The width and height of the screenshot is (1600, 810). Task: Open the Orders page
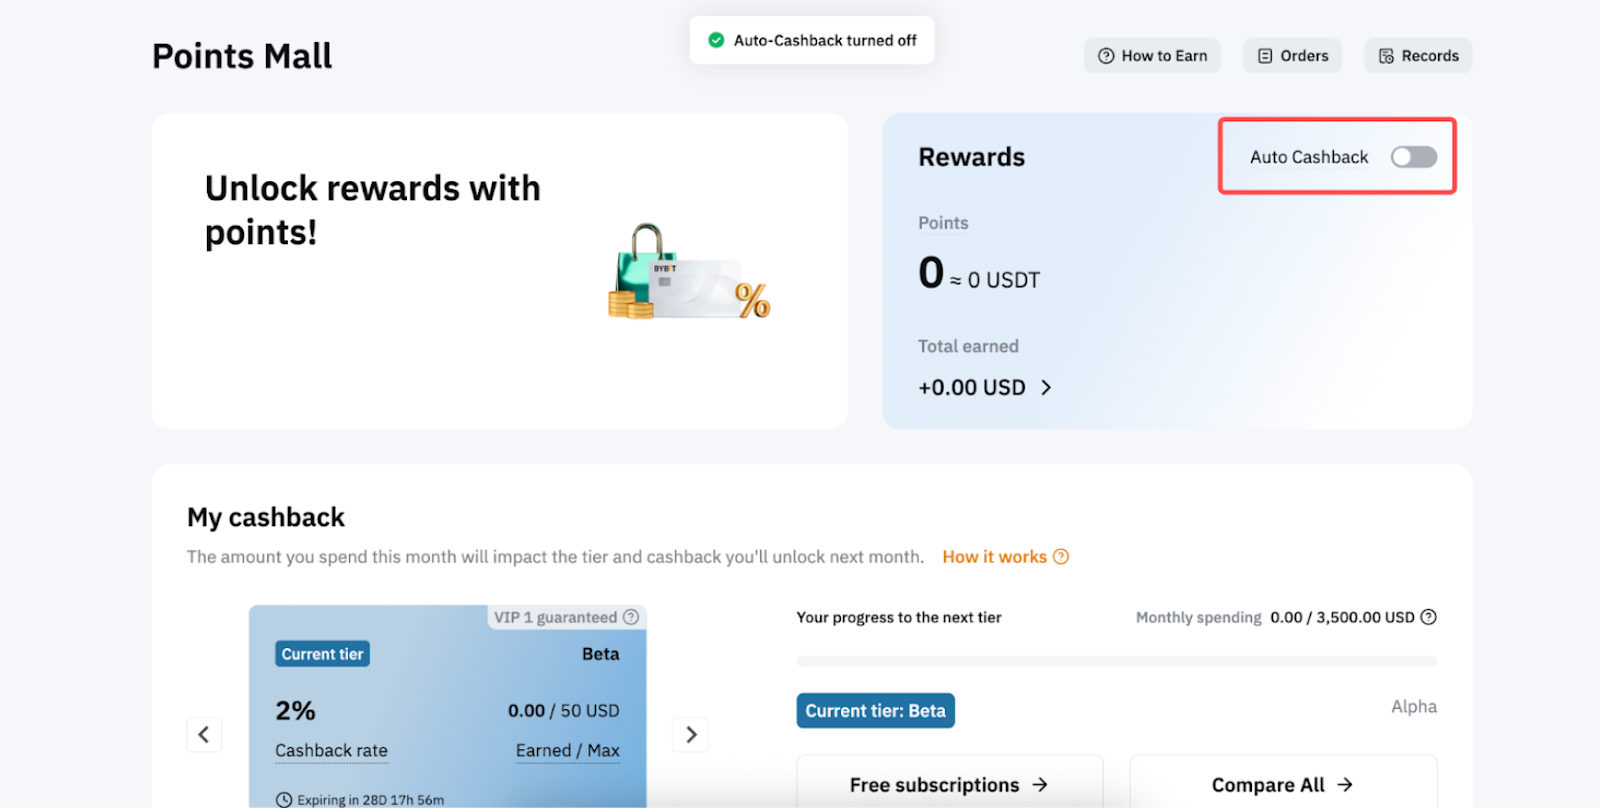(x=1292, y=56)
